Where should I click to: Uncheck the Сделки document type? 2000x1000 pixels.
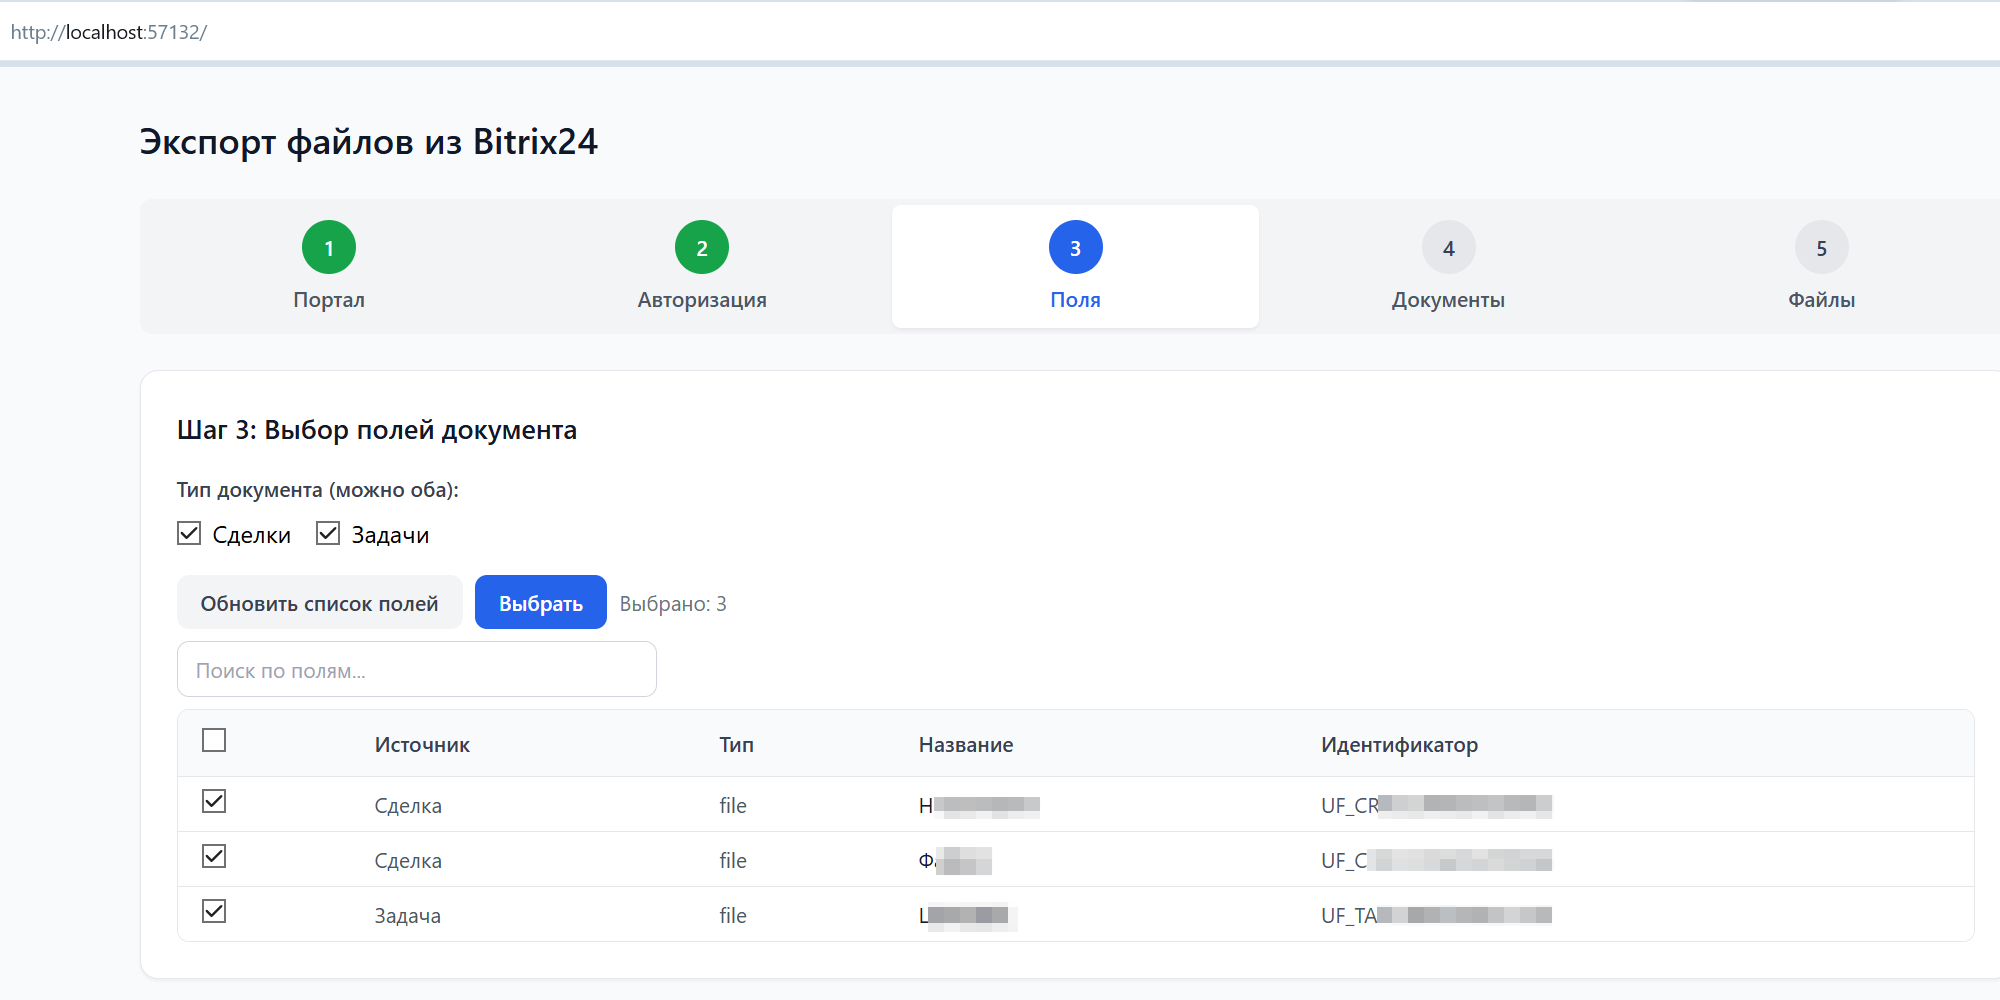coord(189,534)
